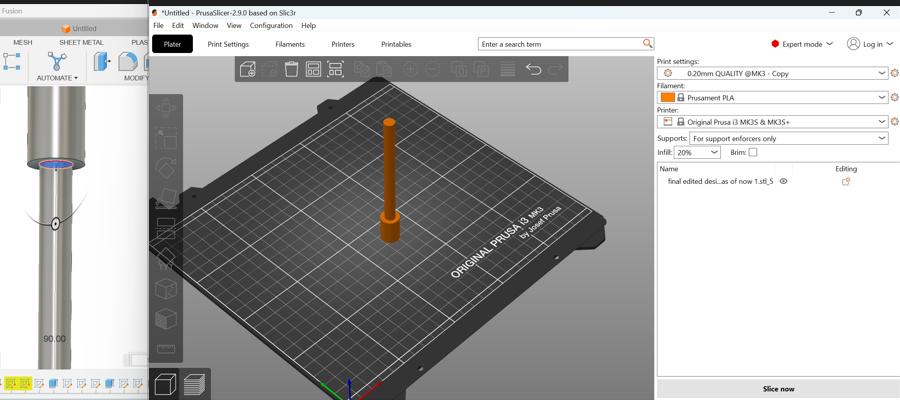Click the Arrange selection icon
The height and width of the screenshot is (400, 900).
(335, 69)
